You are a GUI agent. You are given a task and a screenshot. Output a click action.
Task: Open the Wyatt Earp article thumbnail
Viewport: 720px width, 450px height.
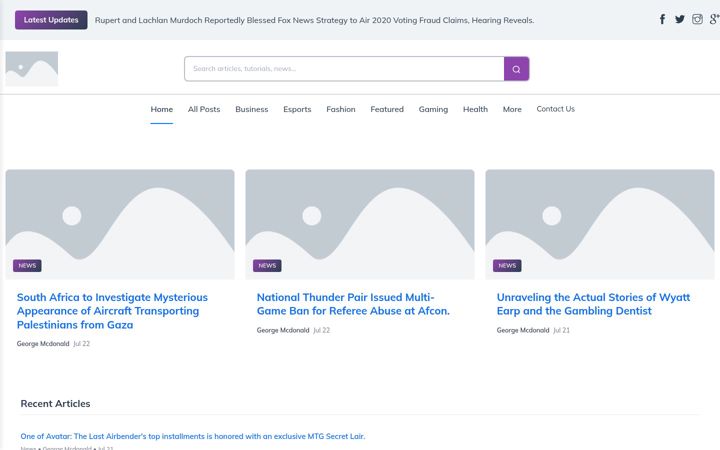click(600, 224)
